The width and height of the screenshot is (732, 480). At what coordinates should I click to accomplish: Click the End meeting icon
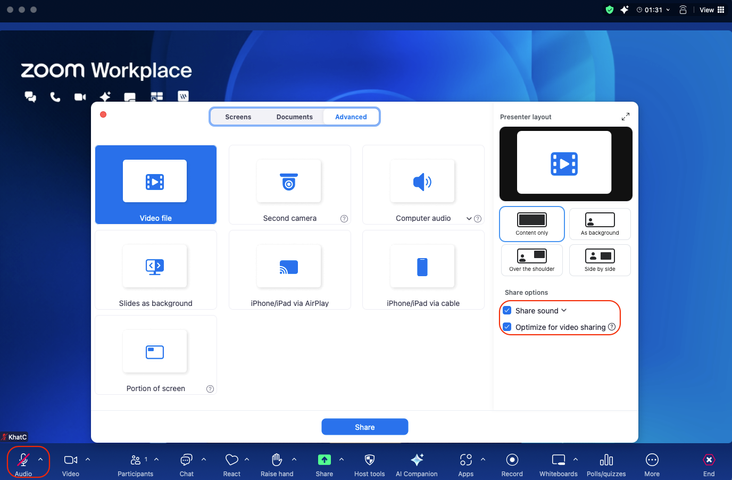coord(709,460)
